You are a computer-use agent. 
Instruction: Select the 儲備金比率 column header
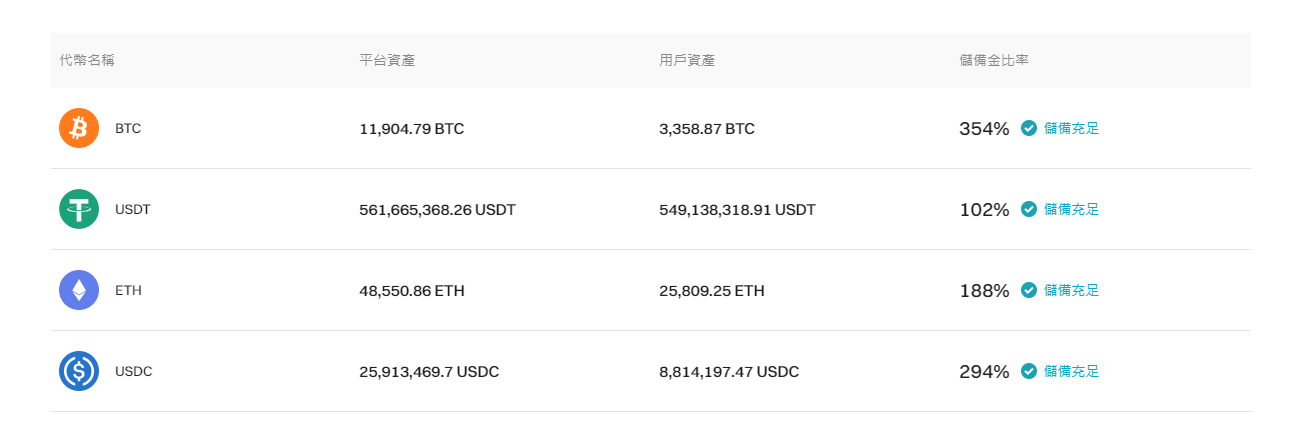(x=994, y=60)
